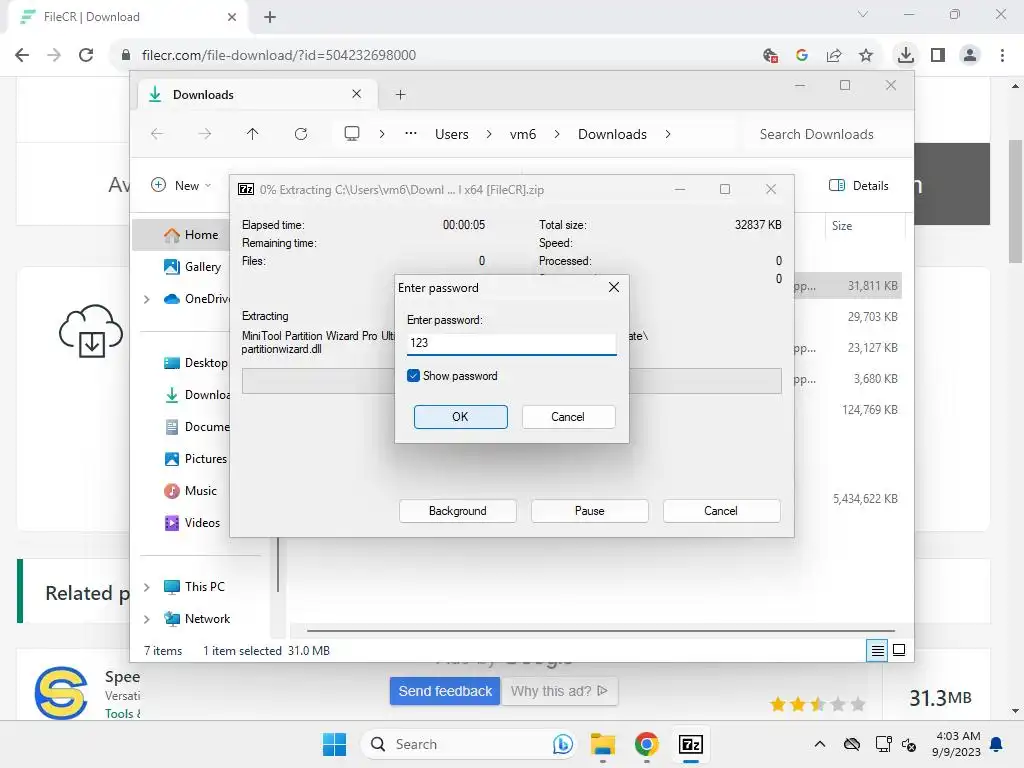1024x768 pixels.
Task: Expand hidden breadcrumb folders ellipsis
Action: pyautogui.click(x=411, y=134)
